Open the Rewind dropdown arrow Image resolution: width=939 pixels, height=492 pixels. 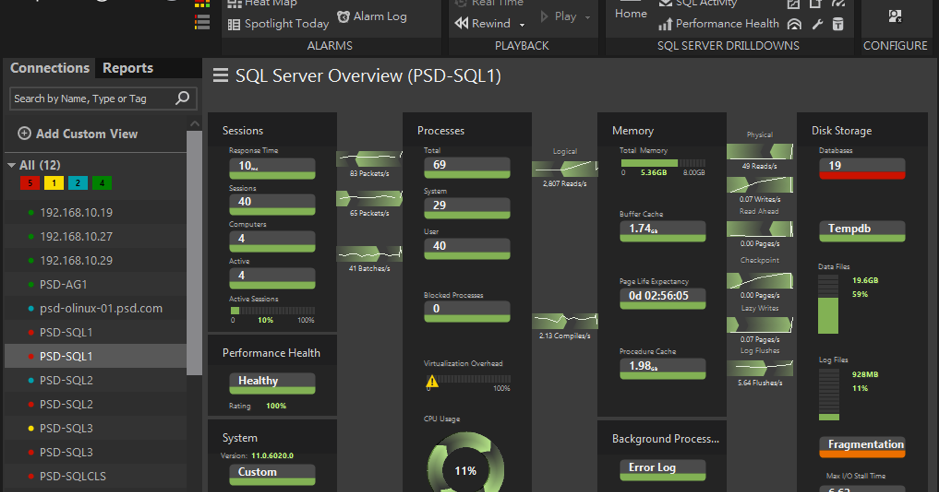point(522,25)
